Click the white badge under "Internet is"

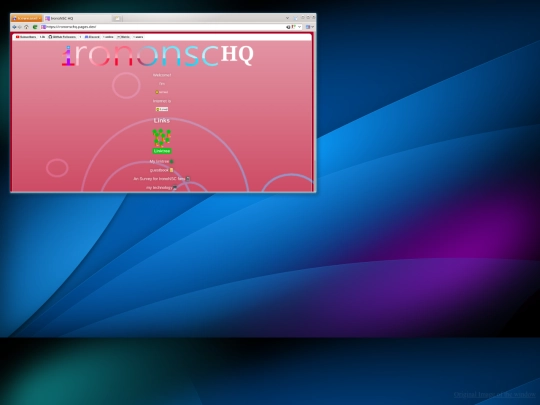coord(162,109)
